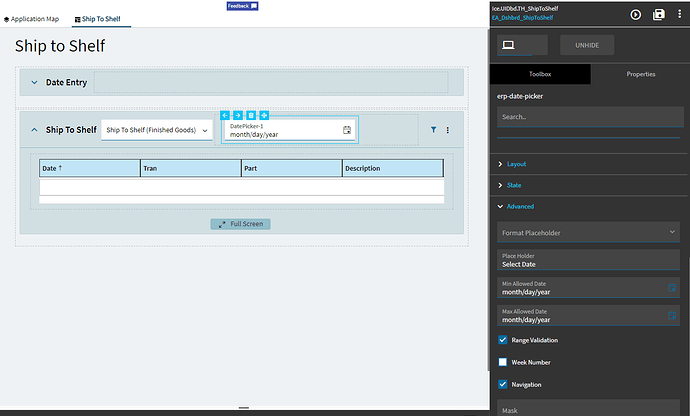Image resolution: width=690 pixels, height=416 pixels.
Task: Switch to the Application Map tab
Action: pos(31,19)
